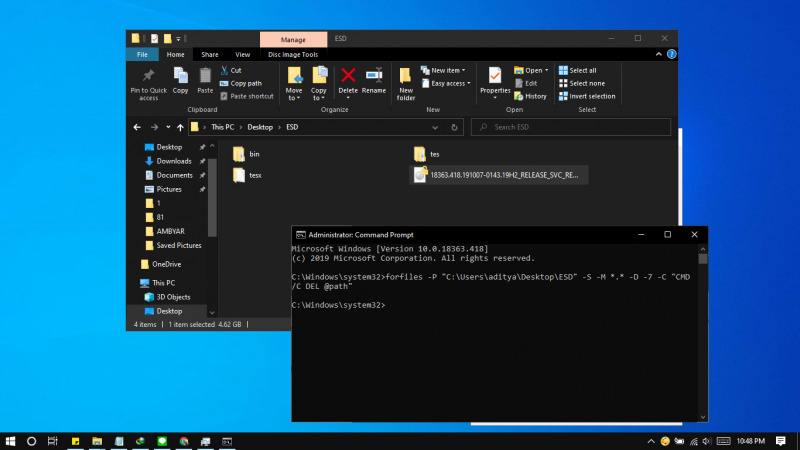
Task: Open 3D Objects in navigation pane
Action: pyautogui.click(x=173, y=297)
